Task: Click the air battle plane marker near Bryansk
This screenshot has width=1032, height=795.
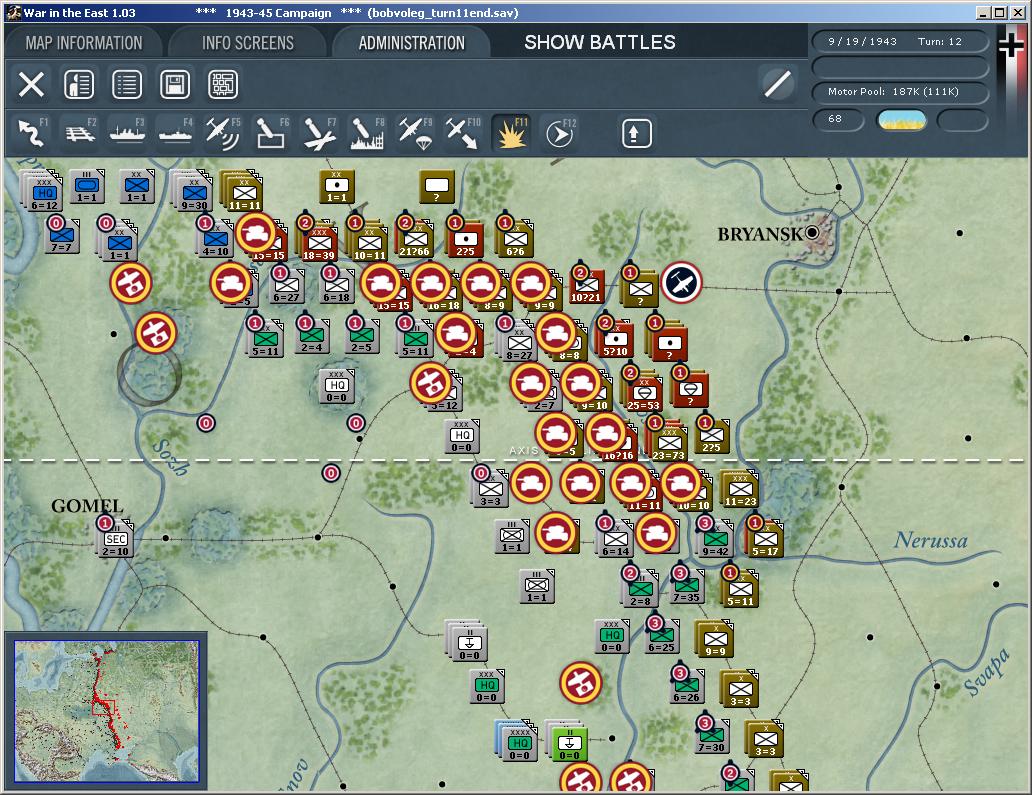Action: (x=681, y=282)
